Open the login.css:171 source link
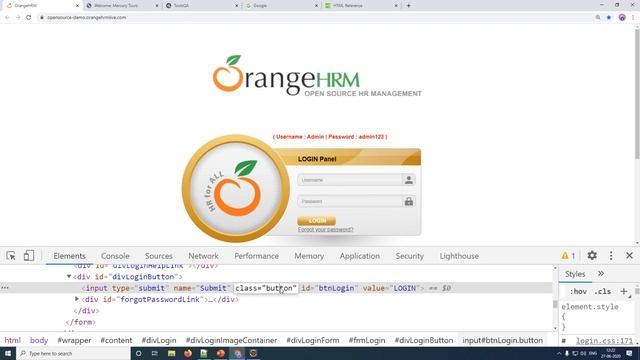Viewport: 640px width, 360px height. (x=604, y=340)
